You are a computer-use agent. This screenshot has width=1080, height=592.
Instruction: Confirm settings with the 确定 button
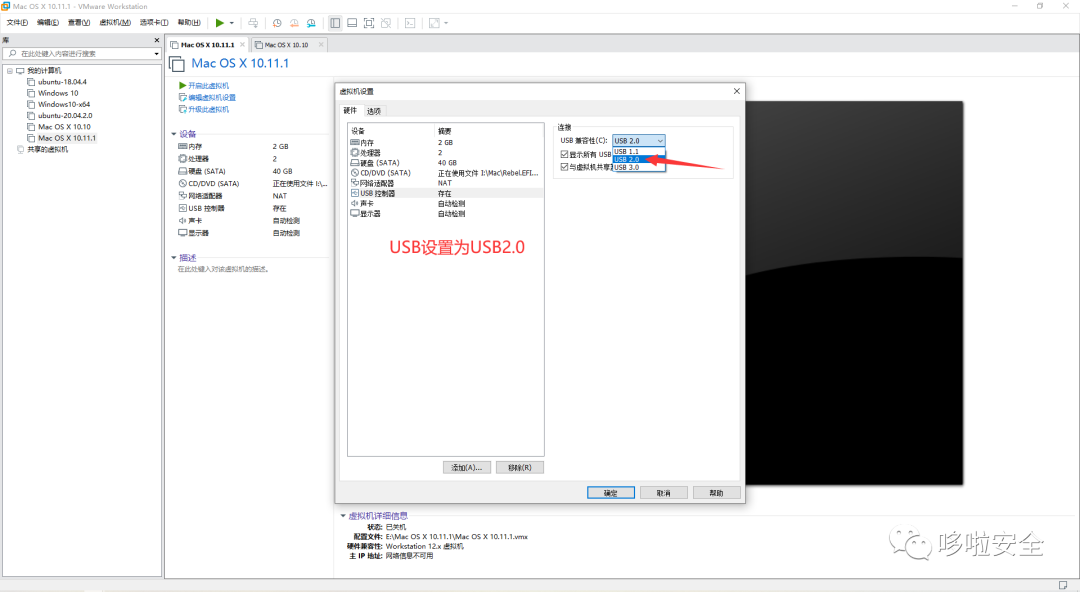611,493
